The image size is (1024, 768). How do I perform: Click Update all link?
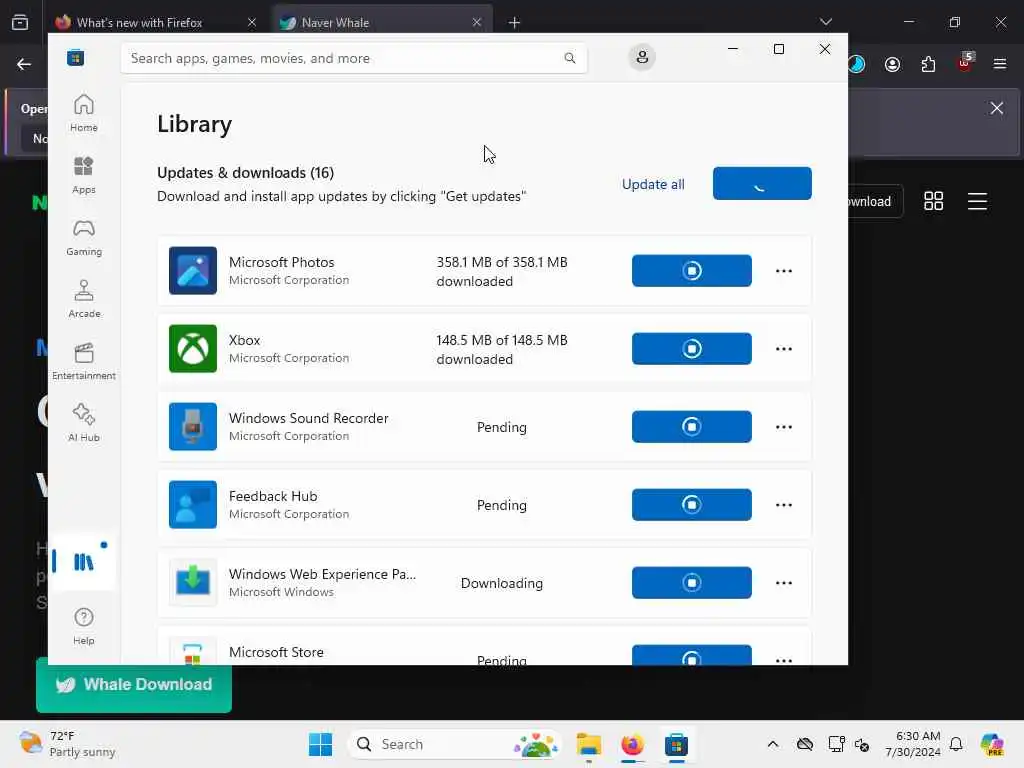[x=653, y=184]
